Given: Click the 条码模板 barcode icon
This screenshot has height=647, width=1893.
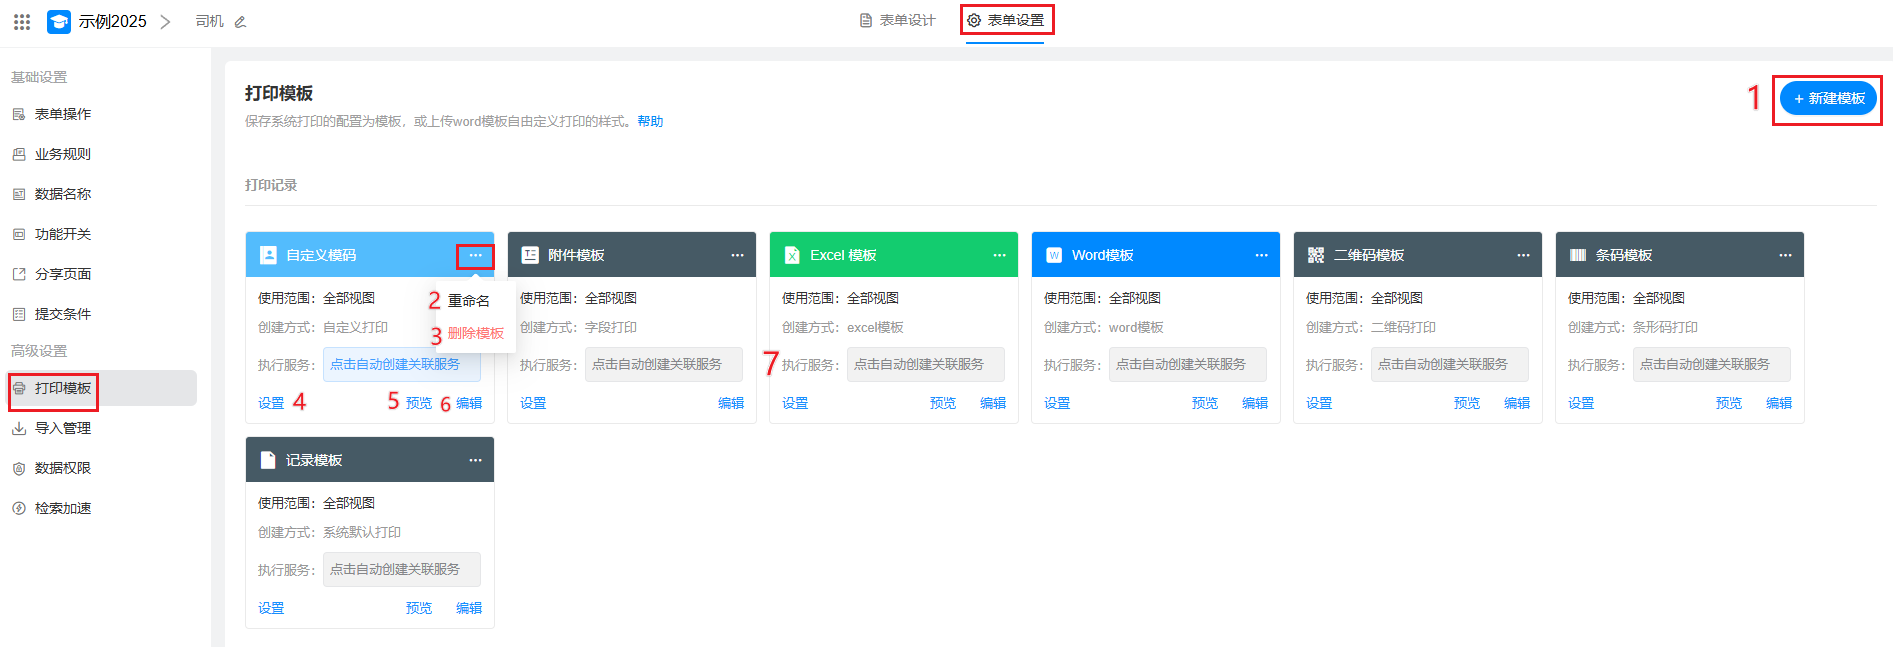Looking at the screenshot, I should (x=1577, y=255).
